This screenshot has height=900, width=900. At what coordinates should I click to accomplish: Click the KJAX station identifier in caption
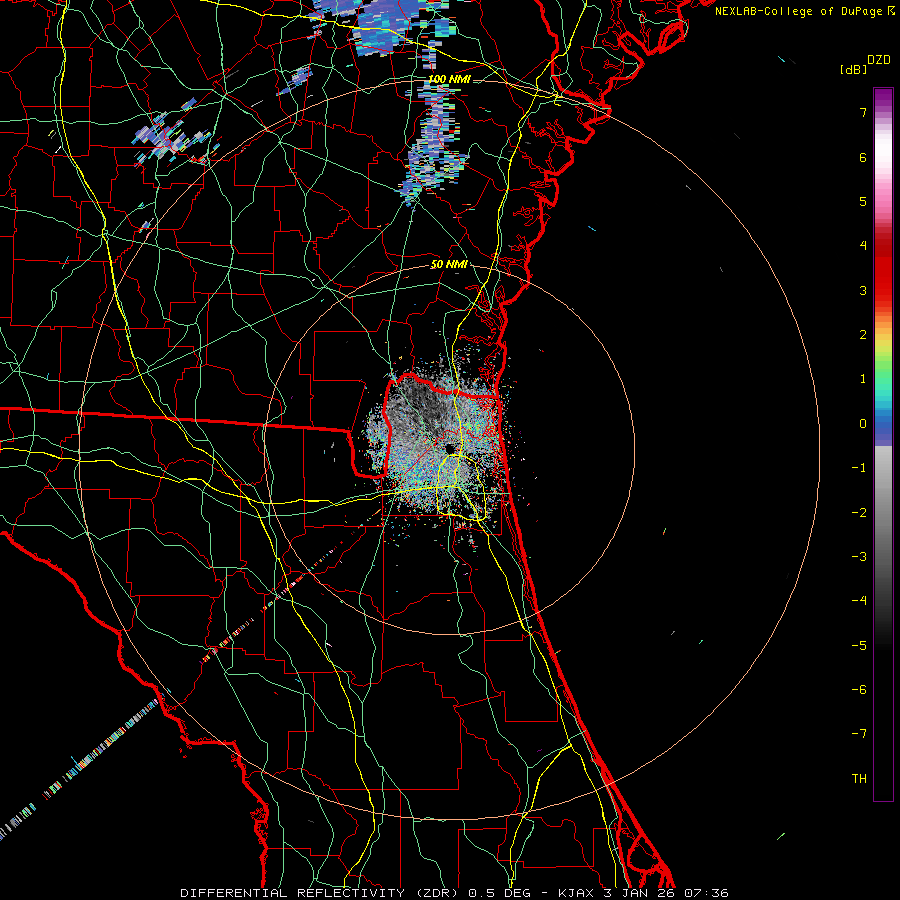(x=577, y=893)
